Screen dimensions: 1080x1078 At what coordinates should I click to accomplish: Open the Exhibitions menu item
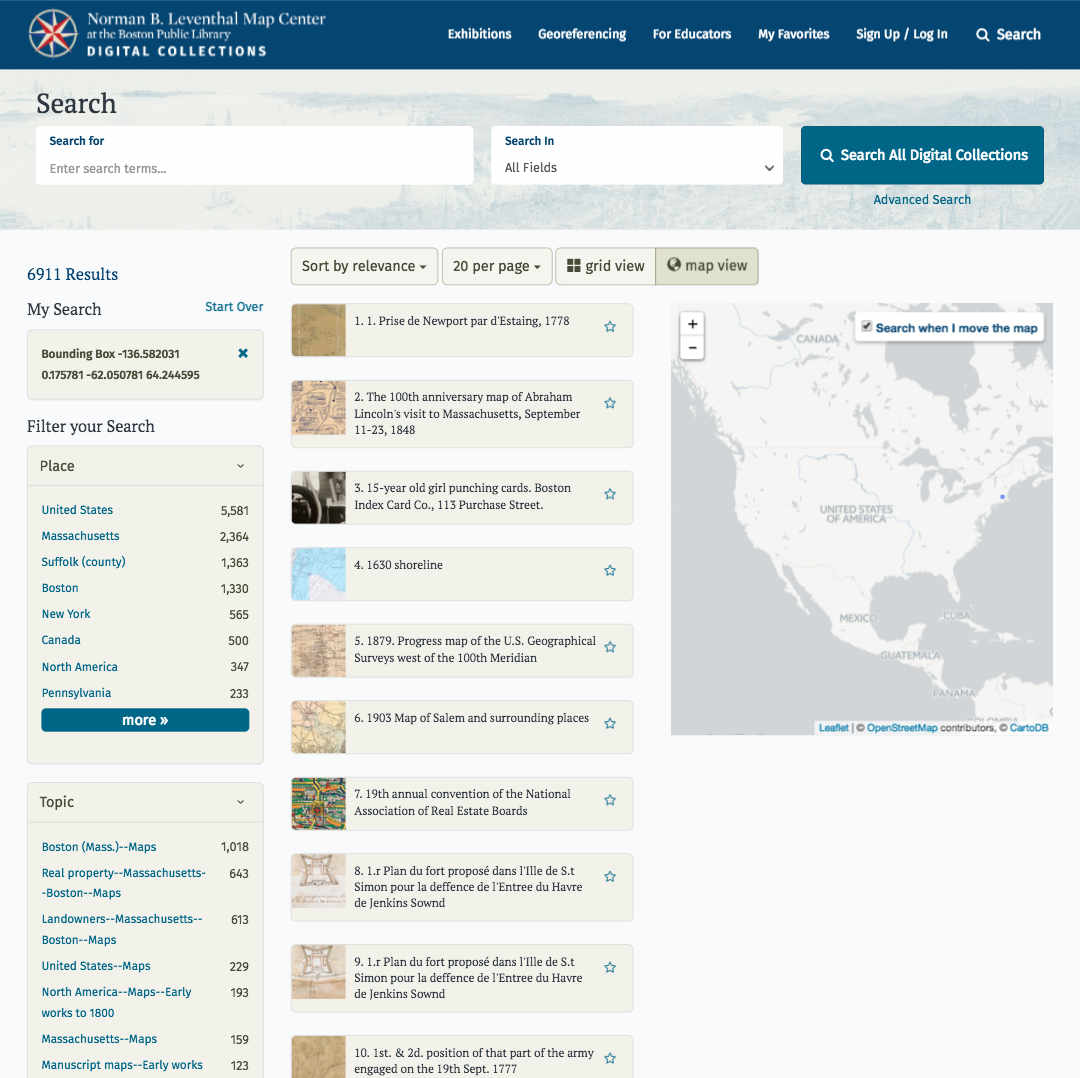pos(479,34)
